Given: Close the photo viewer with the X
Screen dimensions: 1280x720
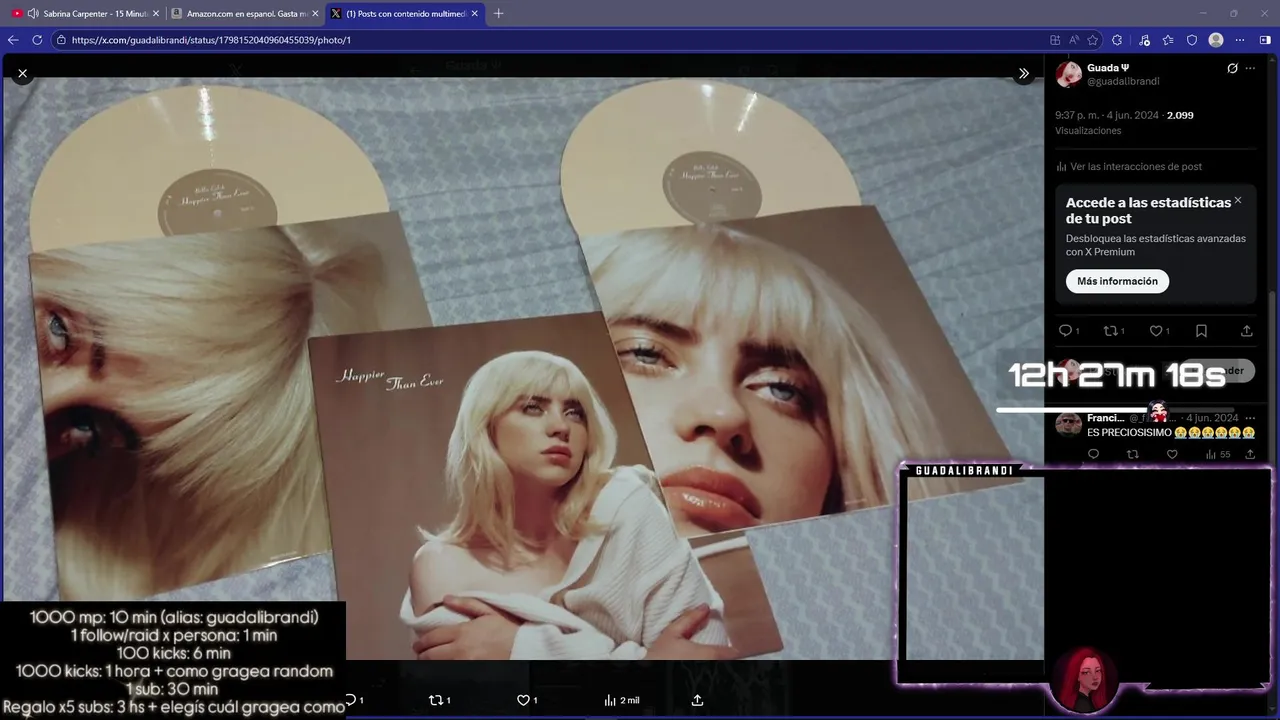Looking at the screenshot, I should click(x=22, y=73).
